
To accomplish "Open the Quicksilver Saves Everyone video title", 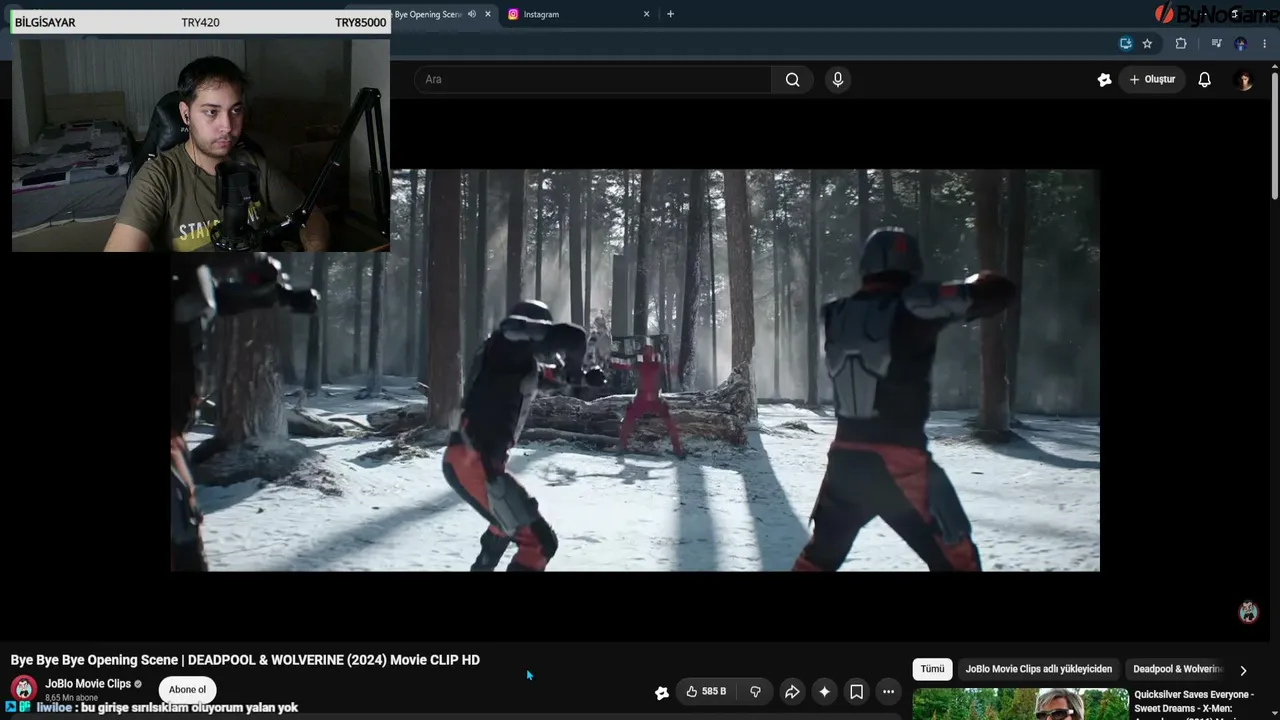I will click(1194, 703).
